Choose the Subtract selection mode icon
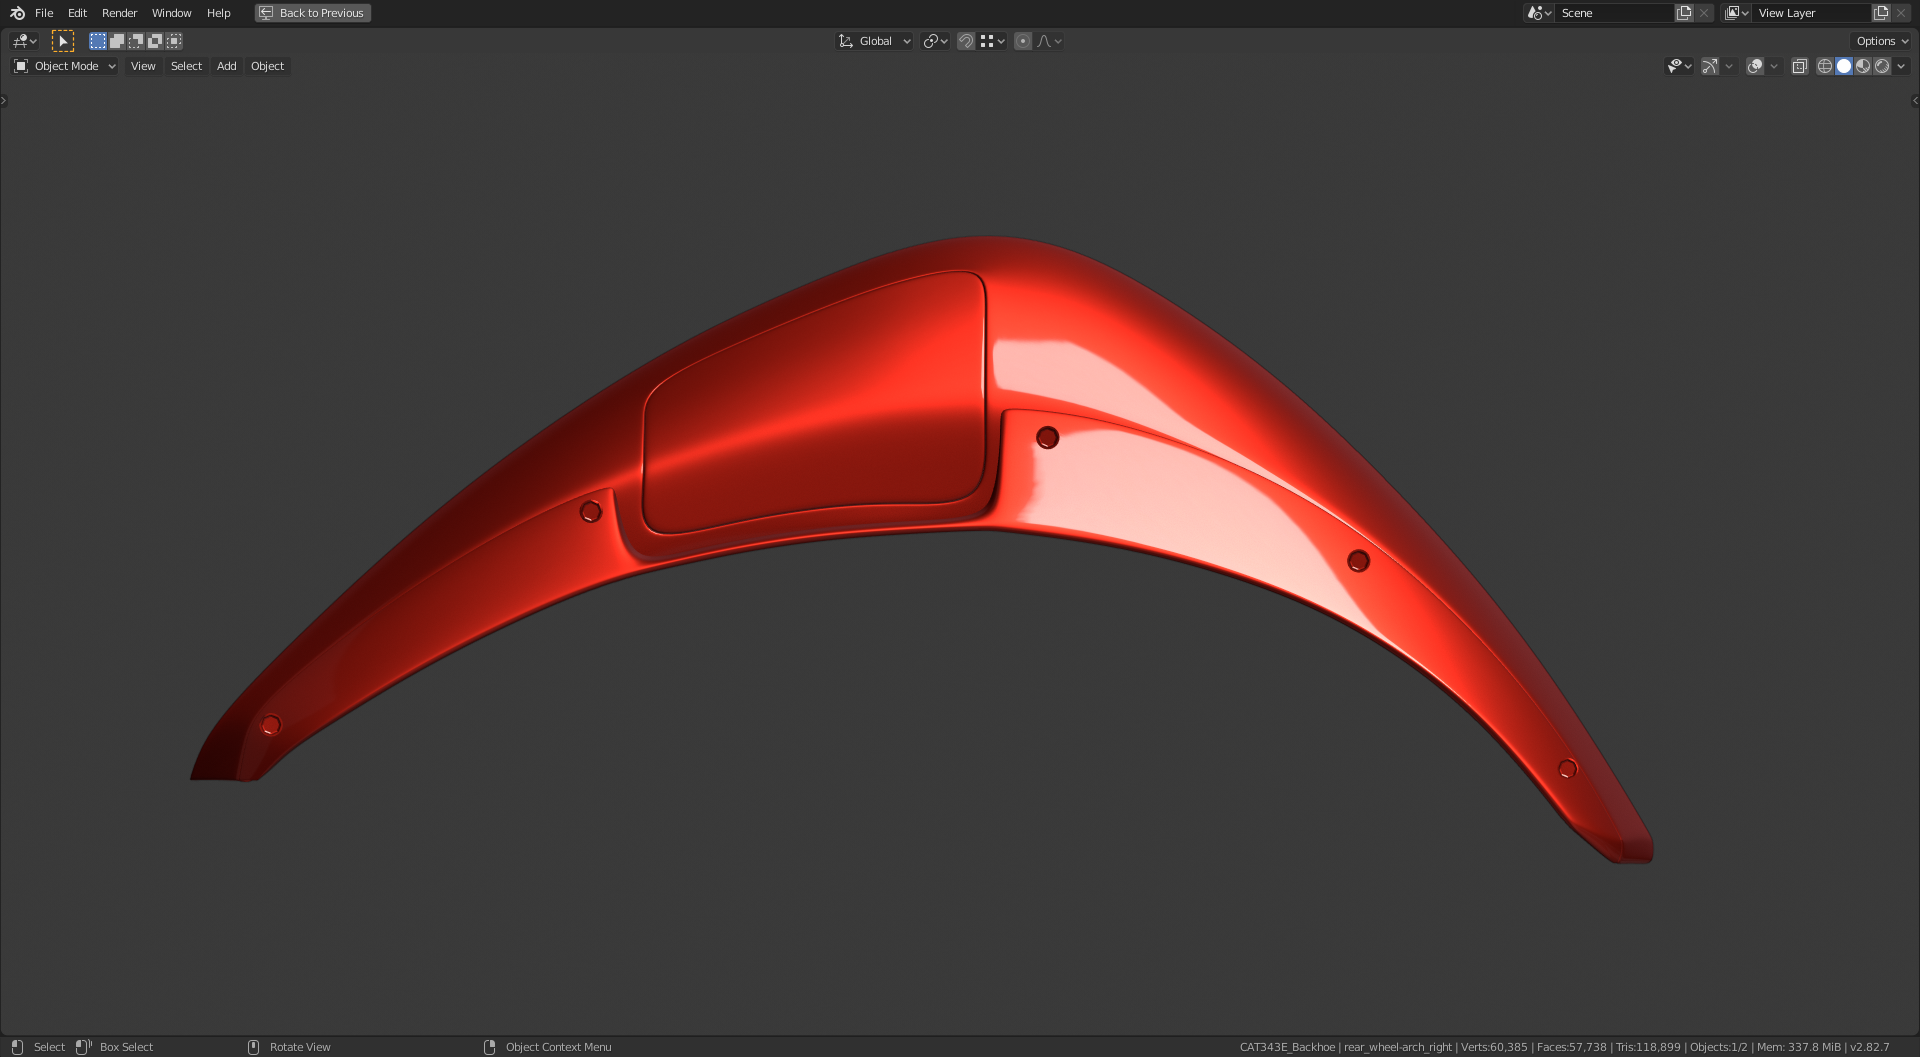 [136, 41]
